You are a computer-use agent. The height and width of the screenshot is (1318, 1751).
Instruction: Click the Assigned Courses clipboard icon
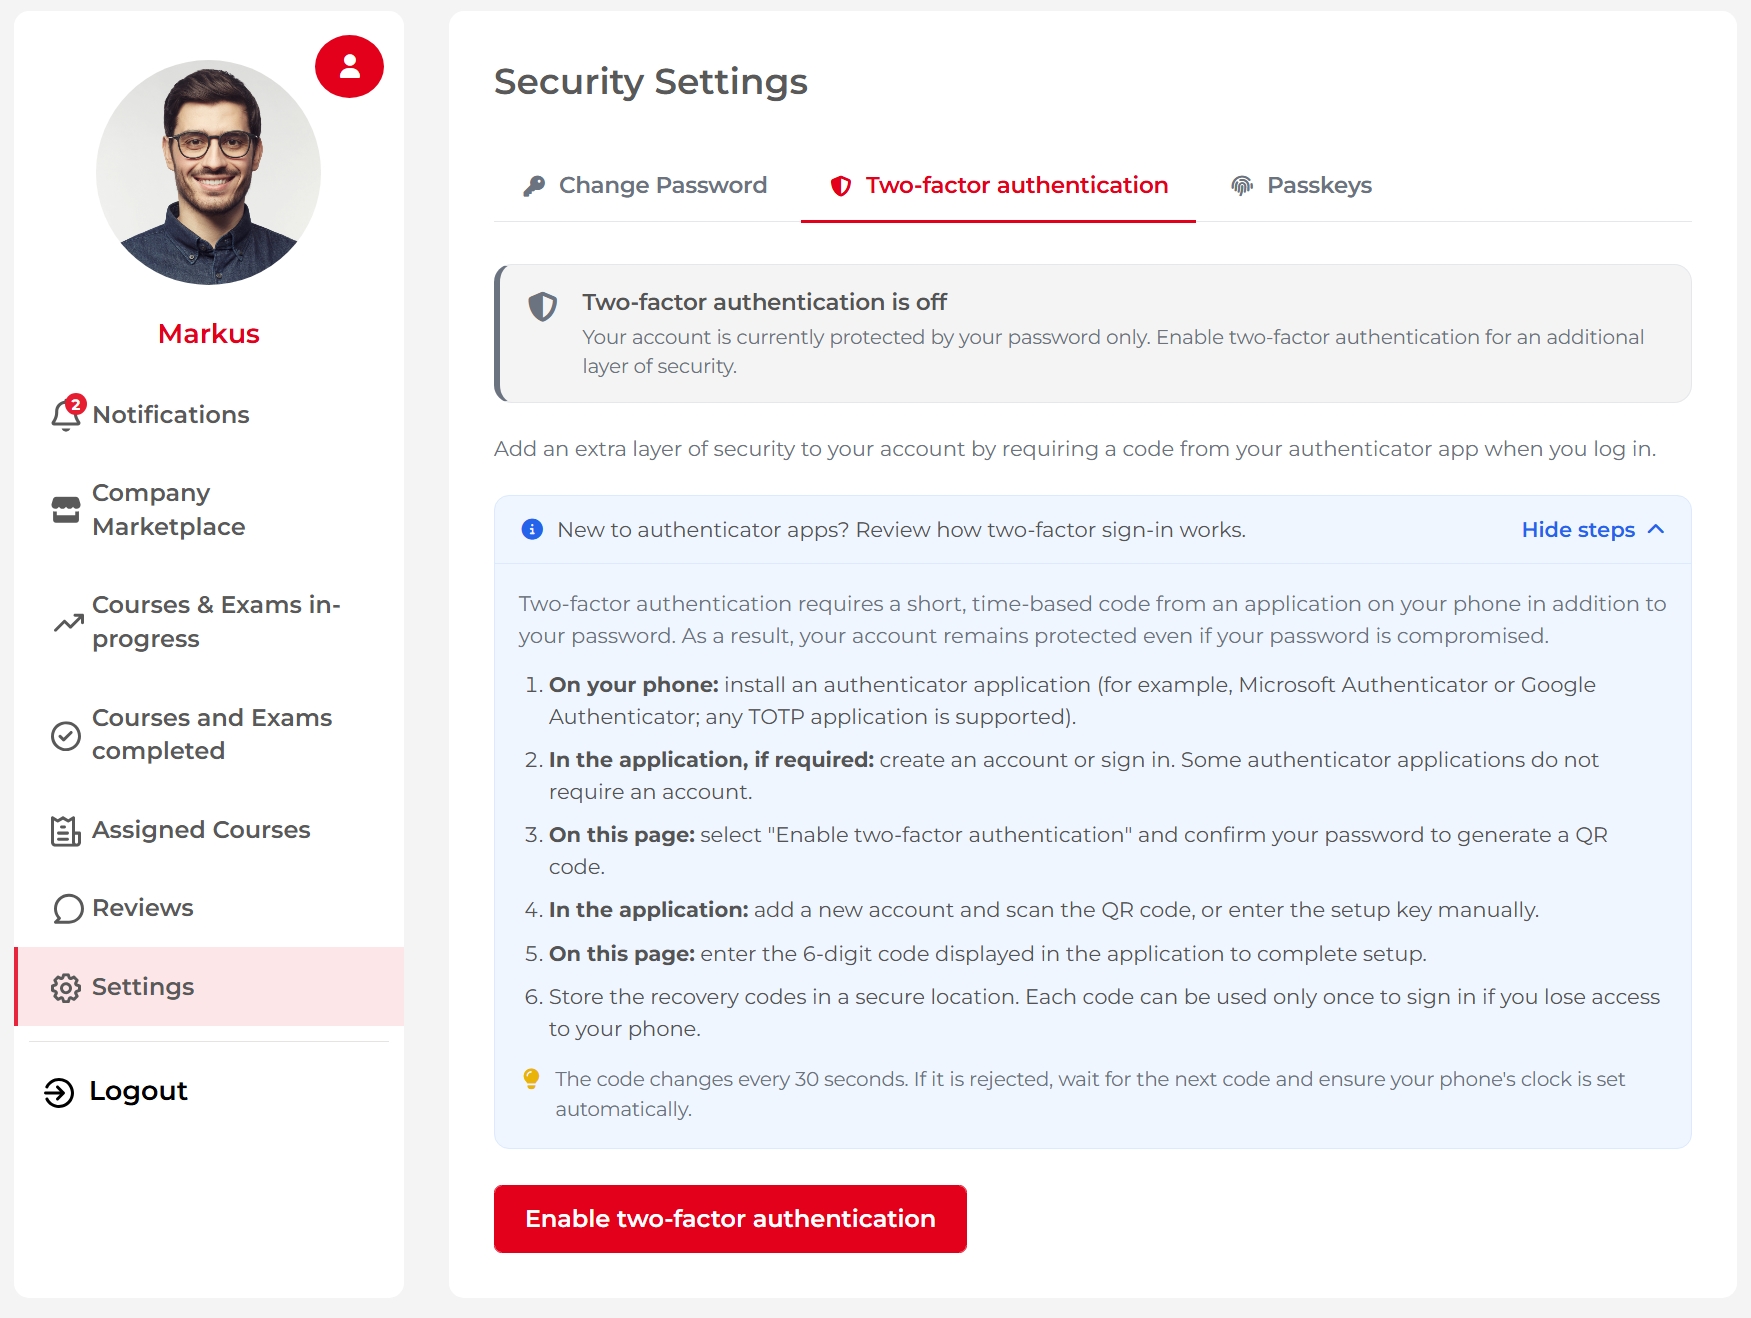point(66,831)
